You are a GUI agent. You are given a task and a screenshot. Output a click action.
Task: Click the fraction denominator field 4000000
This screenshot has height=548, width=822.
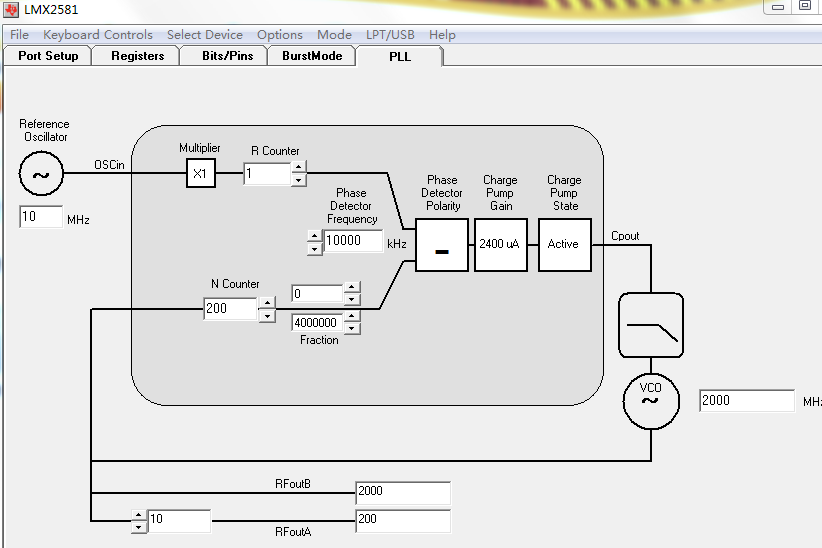pyautogui.click(x=318, y=323)
